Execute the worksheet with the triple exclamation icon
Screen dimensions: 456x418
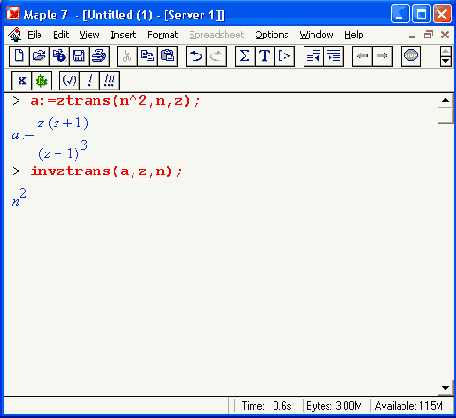[x=109, y=81]
